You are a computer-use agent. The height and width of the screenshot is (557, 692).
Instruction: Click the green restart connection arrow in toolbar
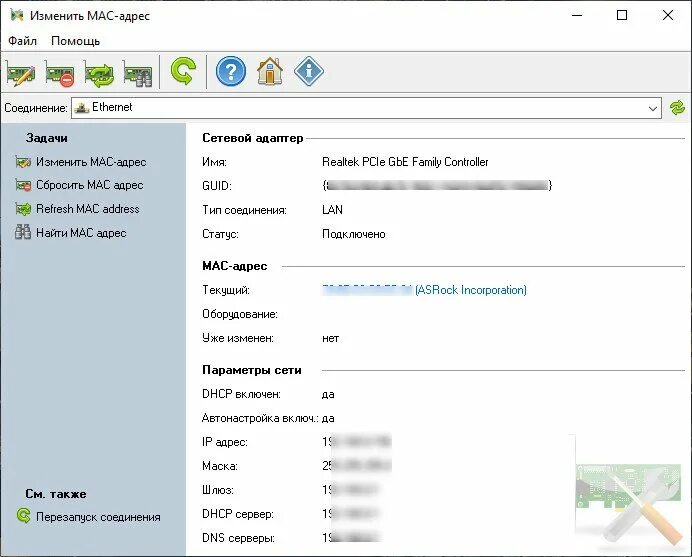pos(183,71)
